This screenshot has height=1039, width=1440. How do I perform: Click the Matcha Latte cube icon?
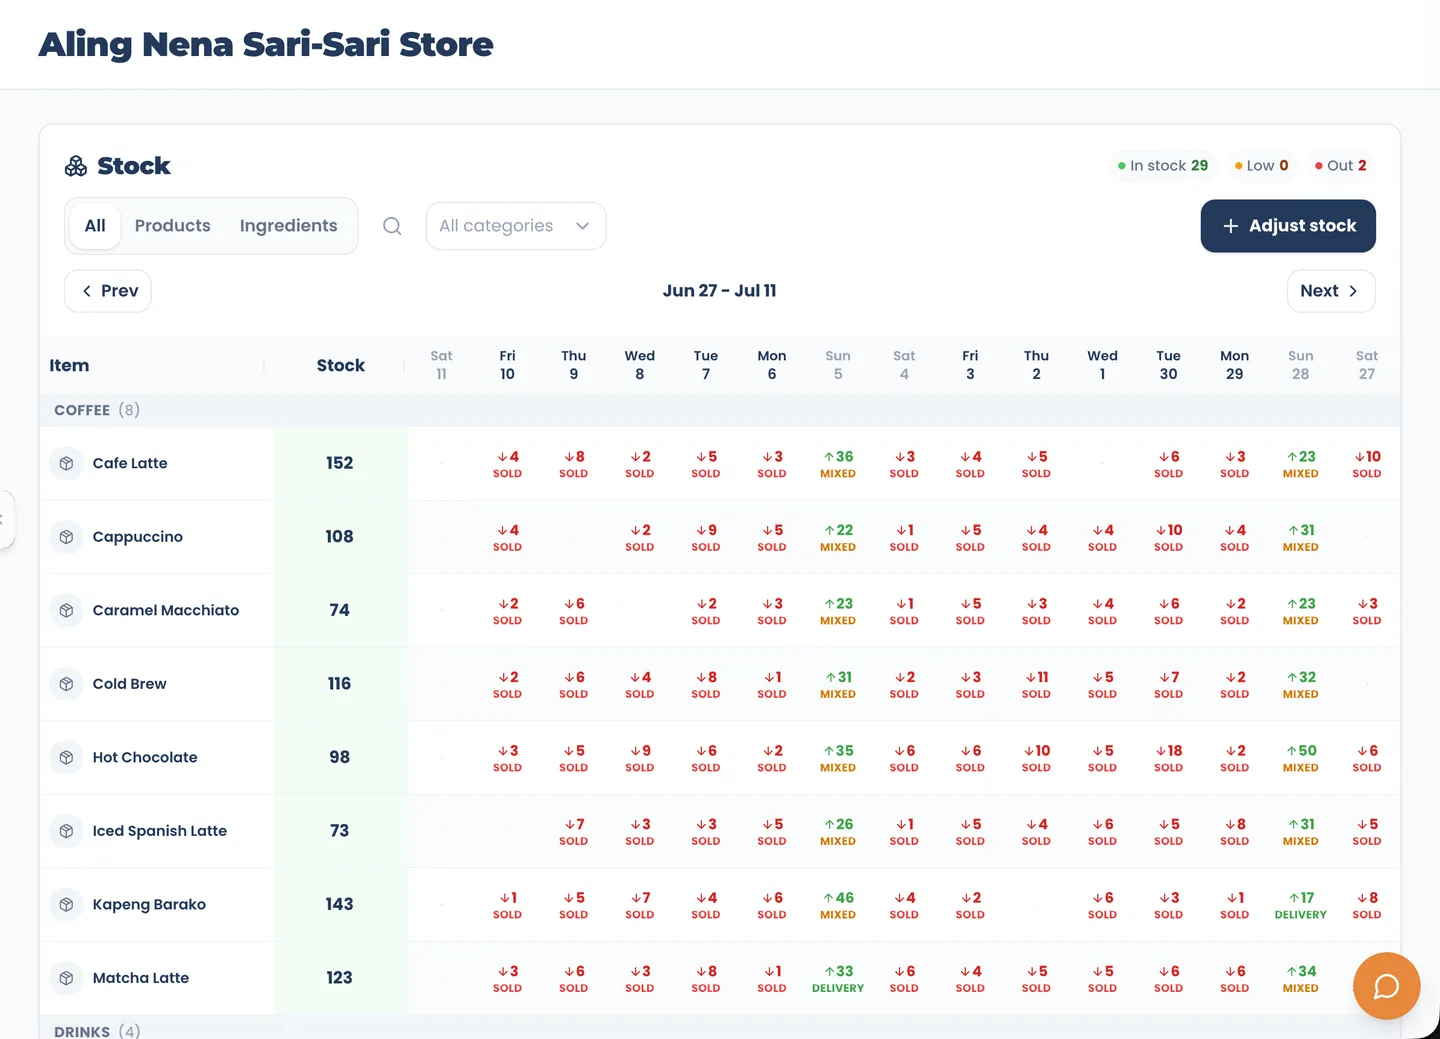(x=66, y=978)
